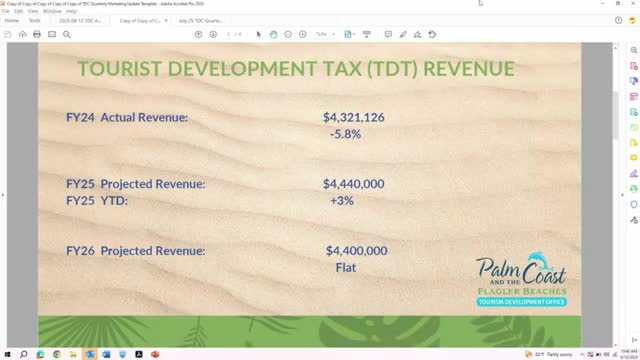Collapse the right tools pane arrow
Viewport: 640px width, 360px height.
[x=622, y=195]
